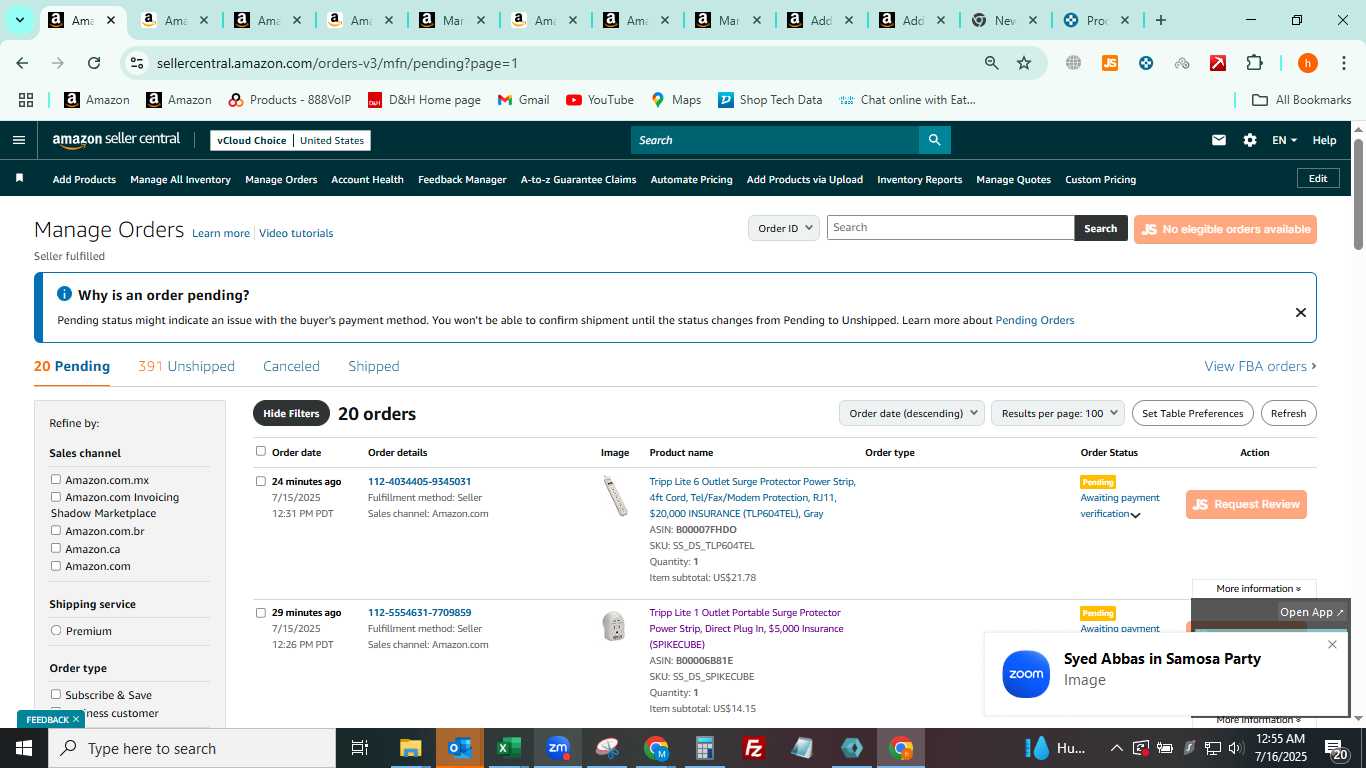Open the Chrome profile avatar

(x=1307, y=63)
